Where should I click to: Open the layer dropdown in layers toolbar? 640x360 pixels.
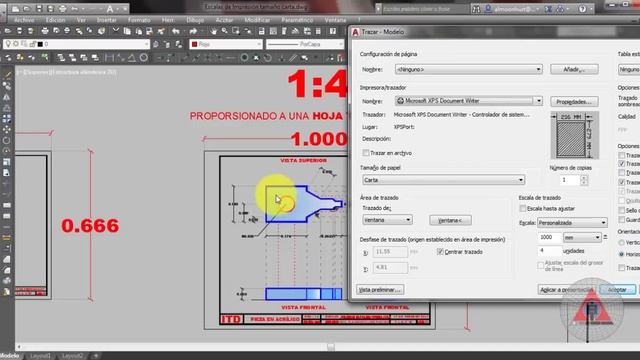(77, 44)
